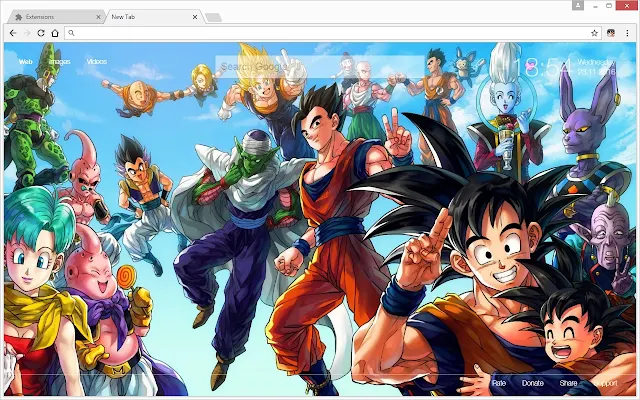Open the Videos search link

(97, 62)
